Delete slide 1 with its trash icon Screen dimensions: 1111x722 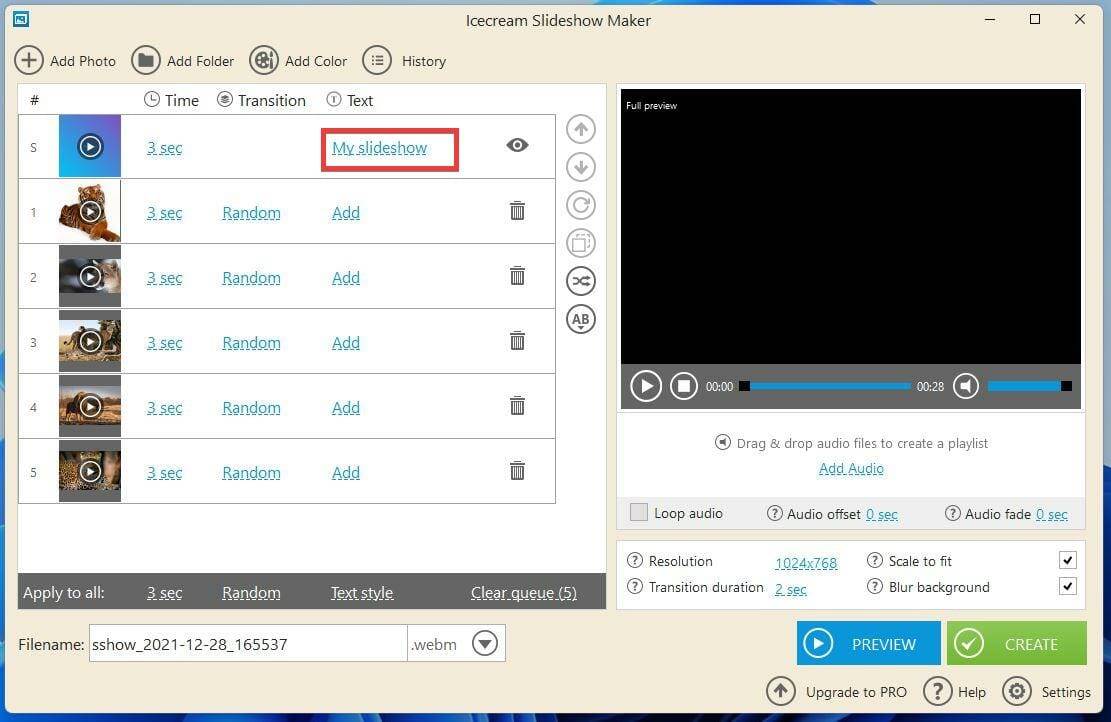click(517, 211)
